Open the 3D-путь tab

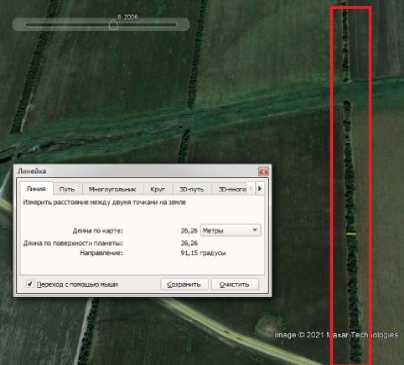[x=192, y=189]
